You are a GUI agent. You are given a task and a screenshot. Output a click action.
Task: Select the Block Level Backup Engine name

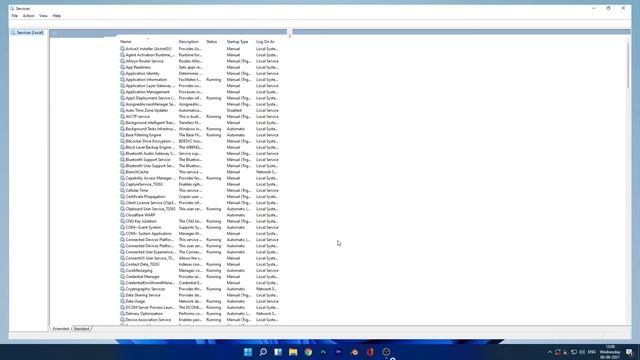point(149,147)
